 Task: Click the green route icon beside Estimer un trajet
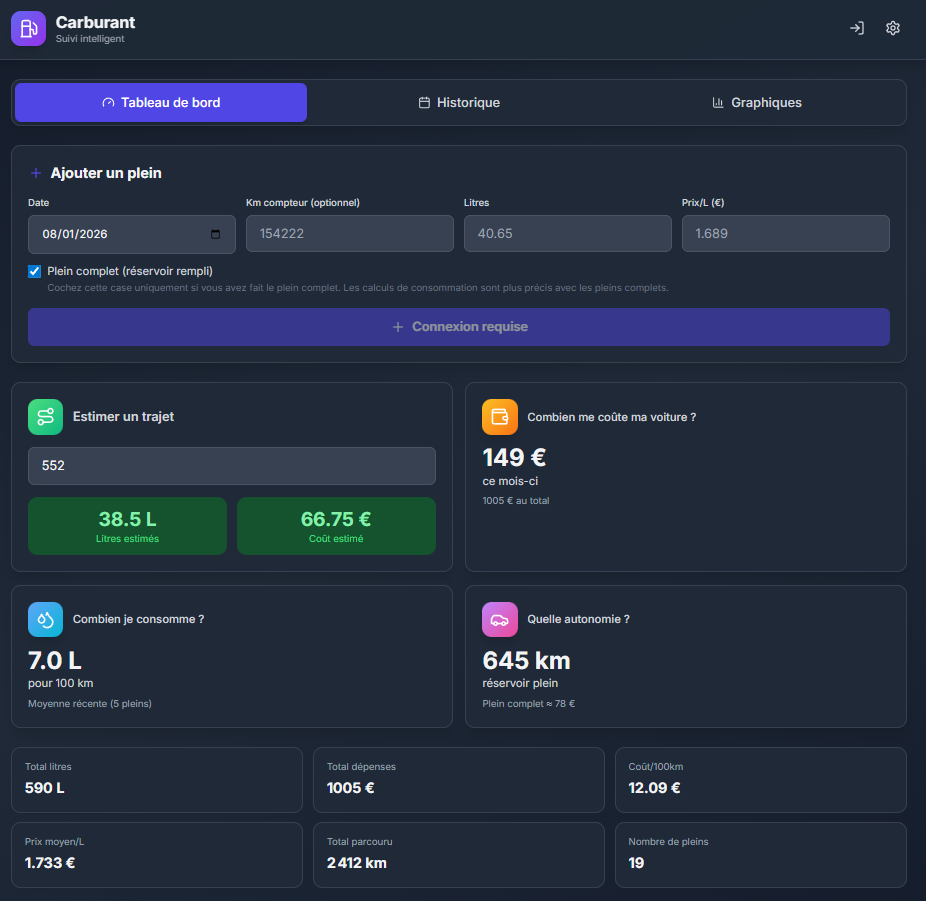(45, 417)
